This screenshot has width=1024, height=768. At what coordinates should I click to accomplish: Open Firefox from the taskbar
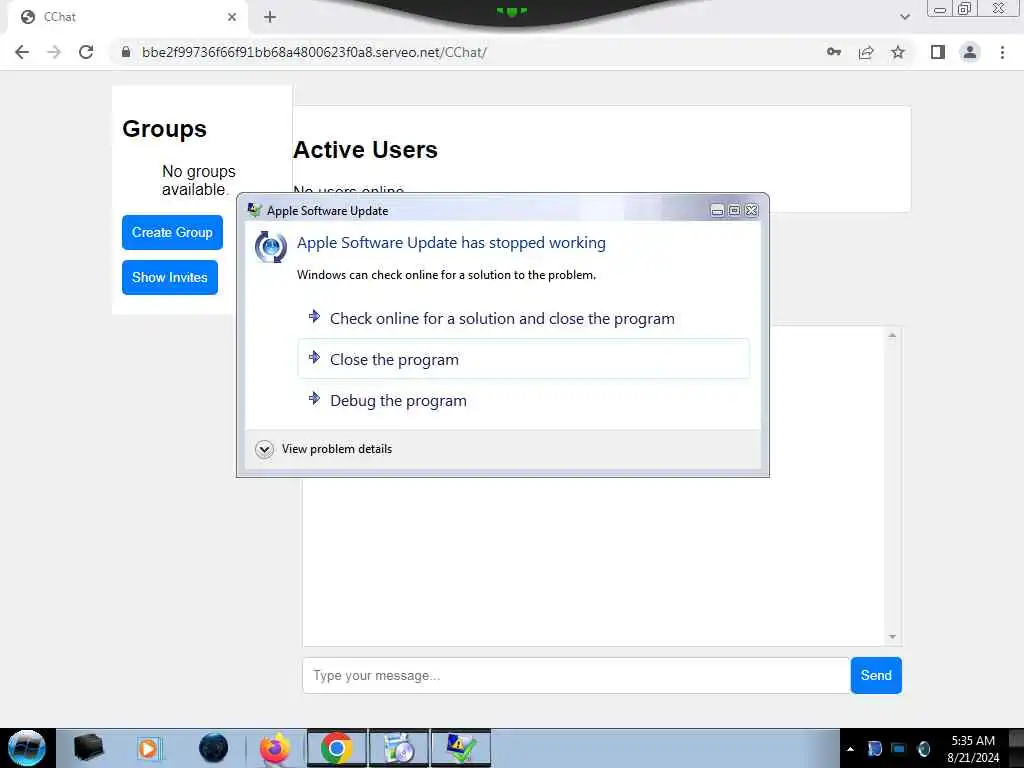(275, 748)
